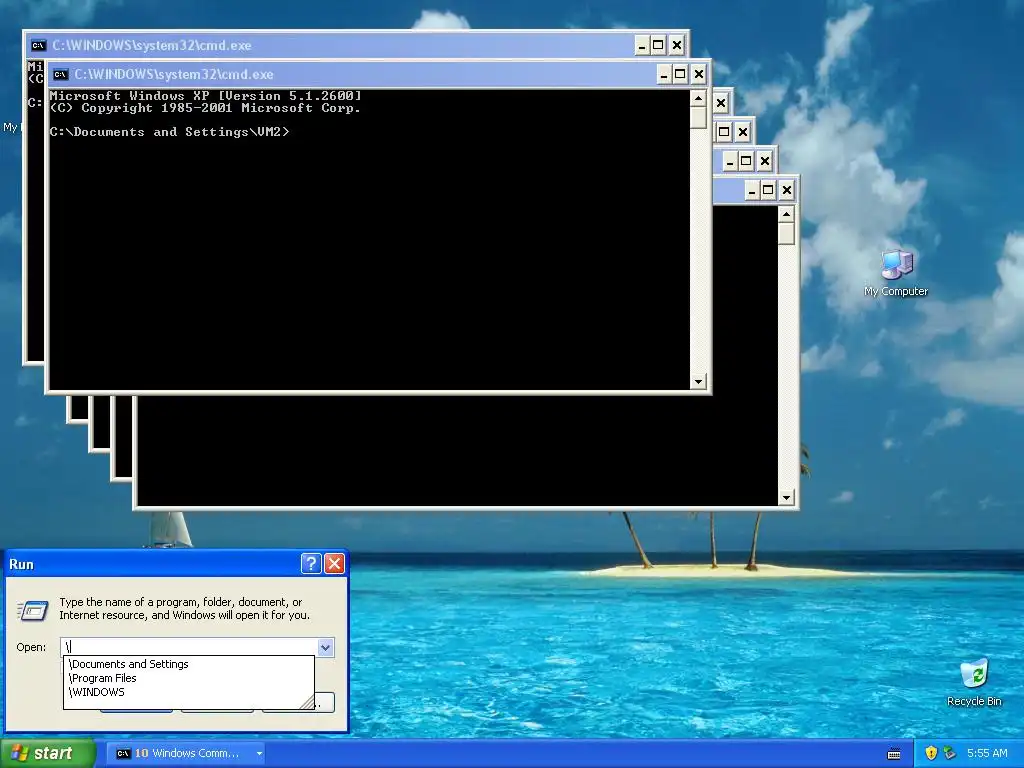Click the front console title text C:\WINDOWS\system32\cmd.exe
Viewport: 1024px width, 768px height.
coord(174,74)
